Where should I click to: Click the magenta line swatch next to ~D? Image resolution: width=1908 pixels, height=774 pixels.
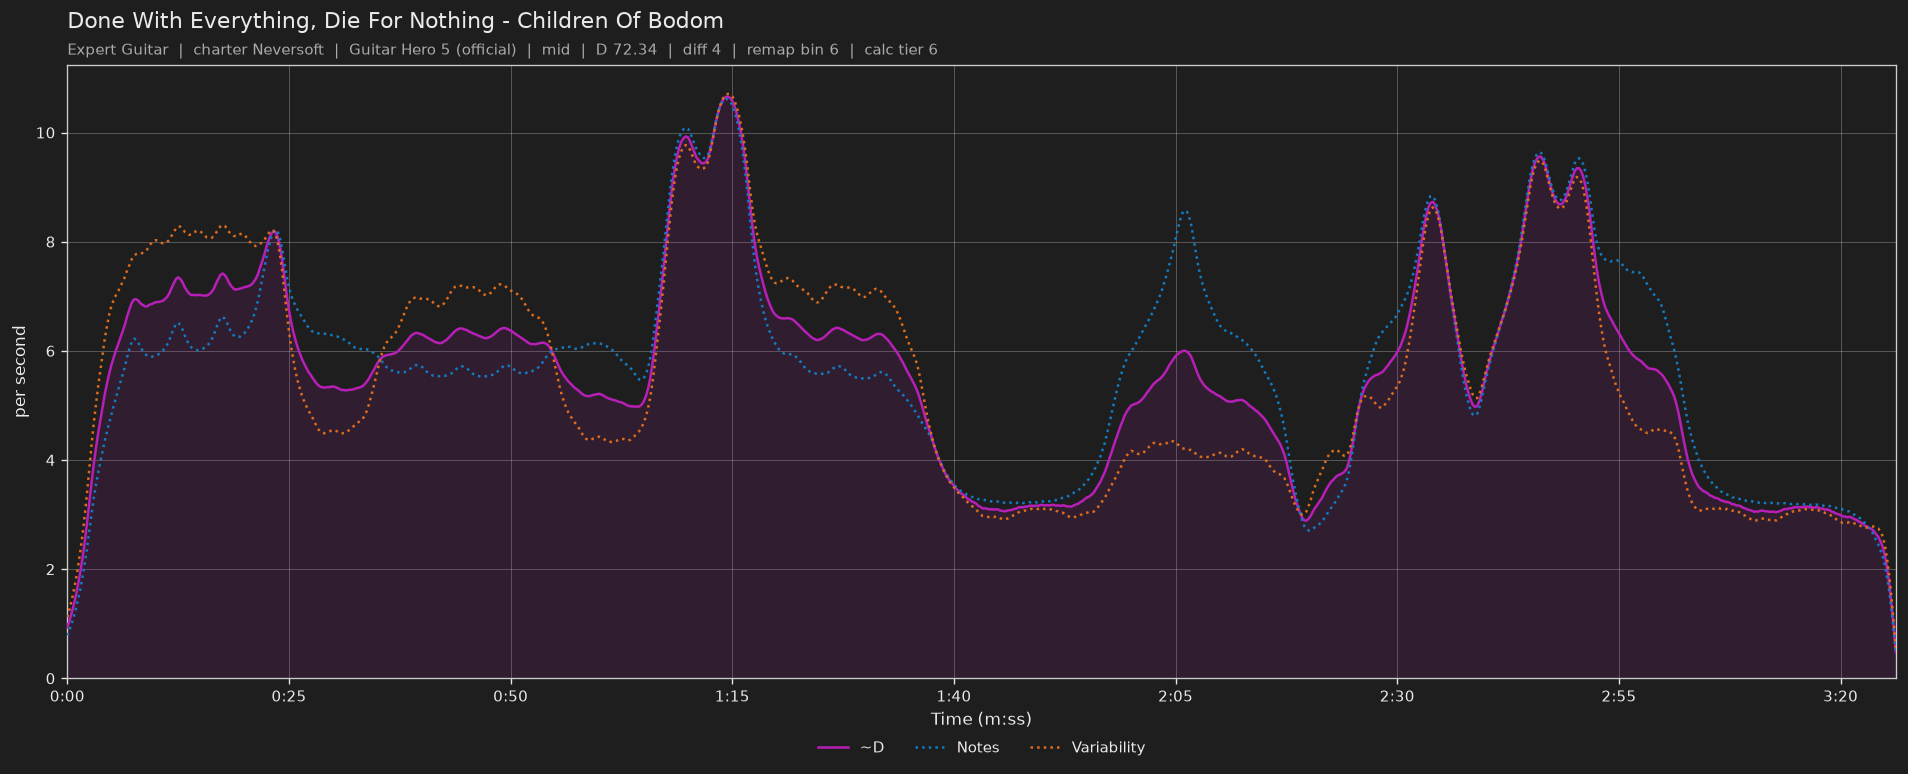pos(833,748)
